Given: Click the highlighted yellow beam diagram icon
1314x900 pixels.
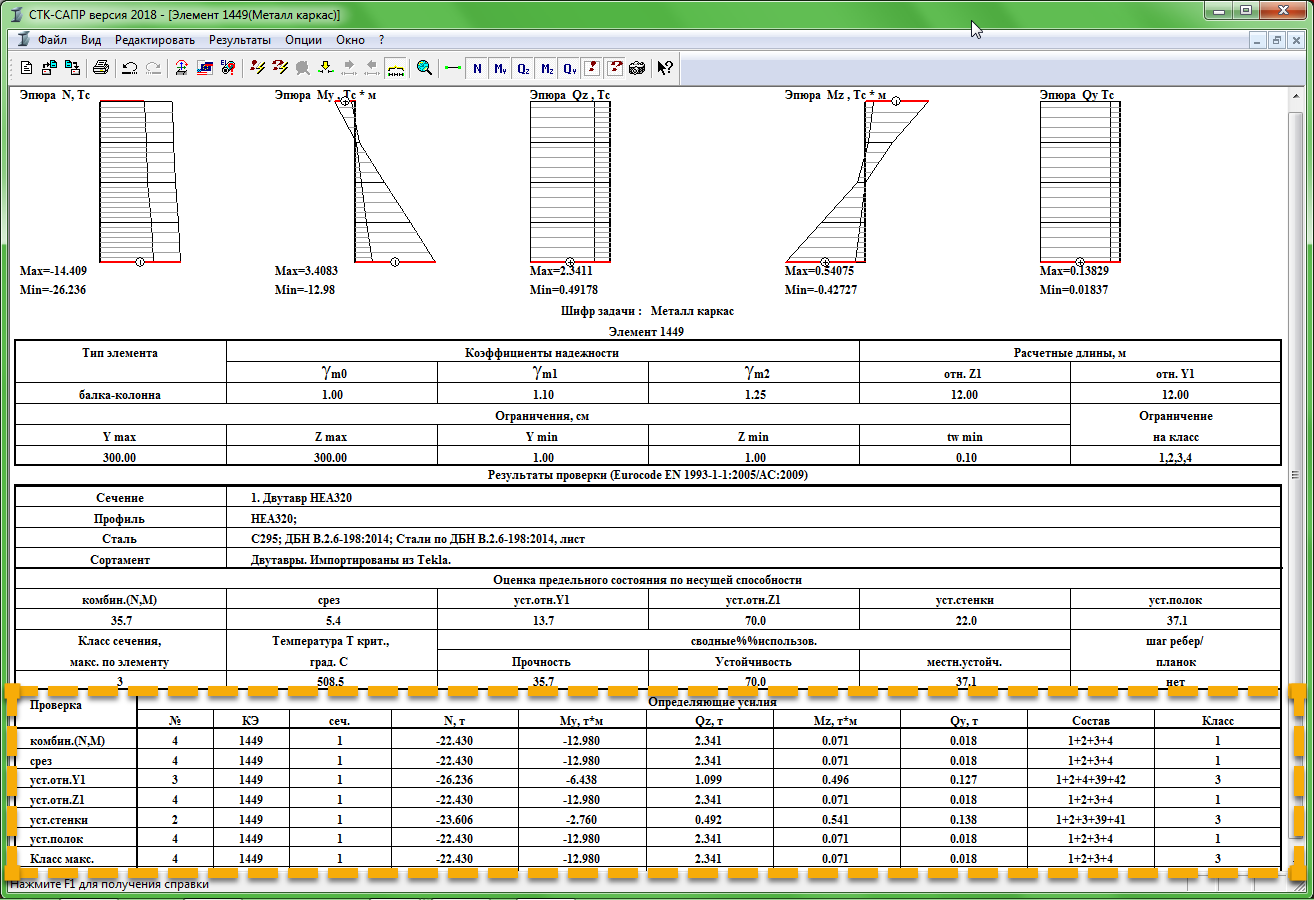Looking at the screenshot, I should pyautogui.click(x=395, y=68).
